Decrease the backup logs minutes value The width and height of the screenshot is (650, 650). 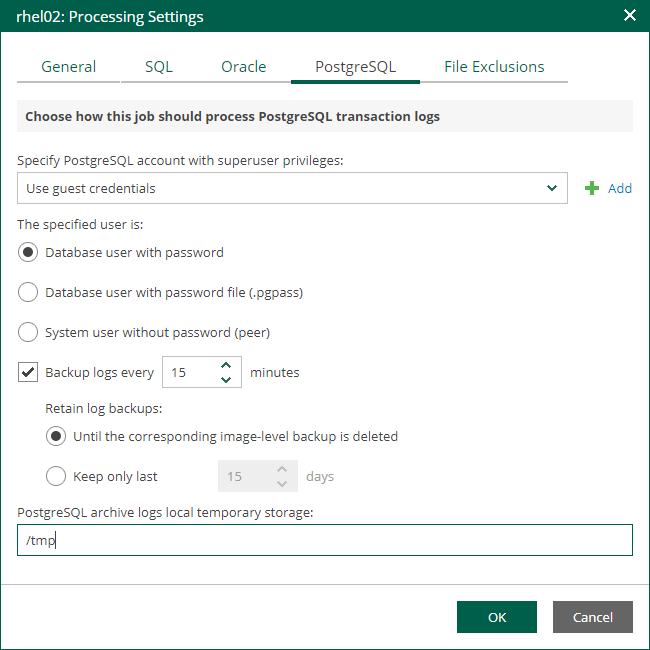tap(226, 380)
